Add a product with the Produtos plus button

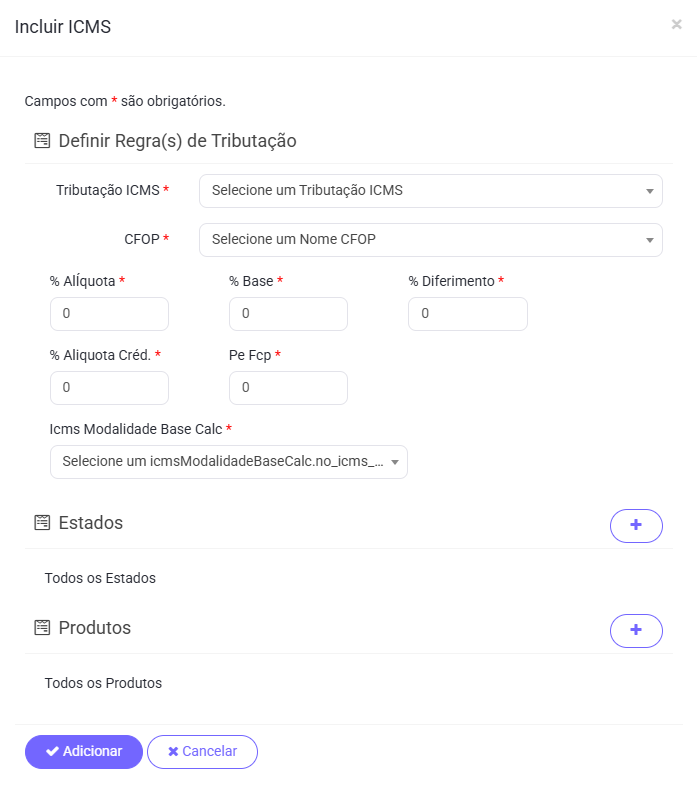[636, 630]
